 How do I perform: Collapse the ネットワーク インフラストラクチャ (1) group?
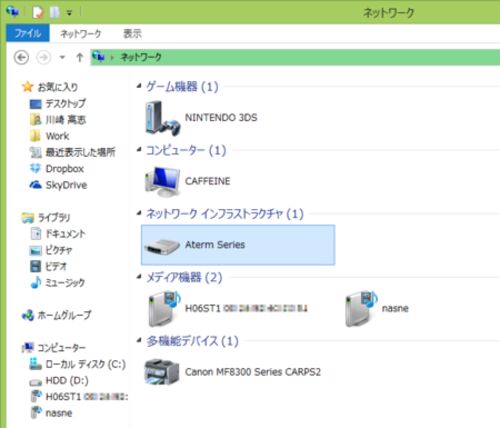[139, 213]
